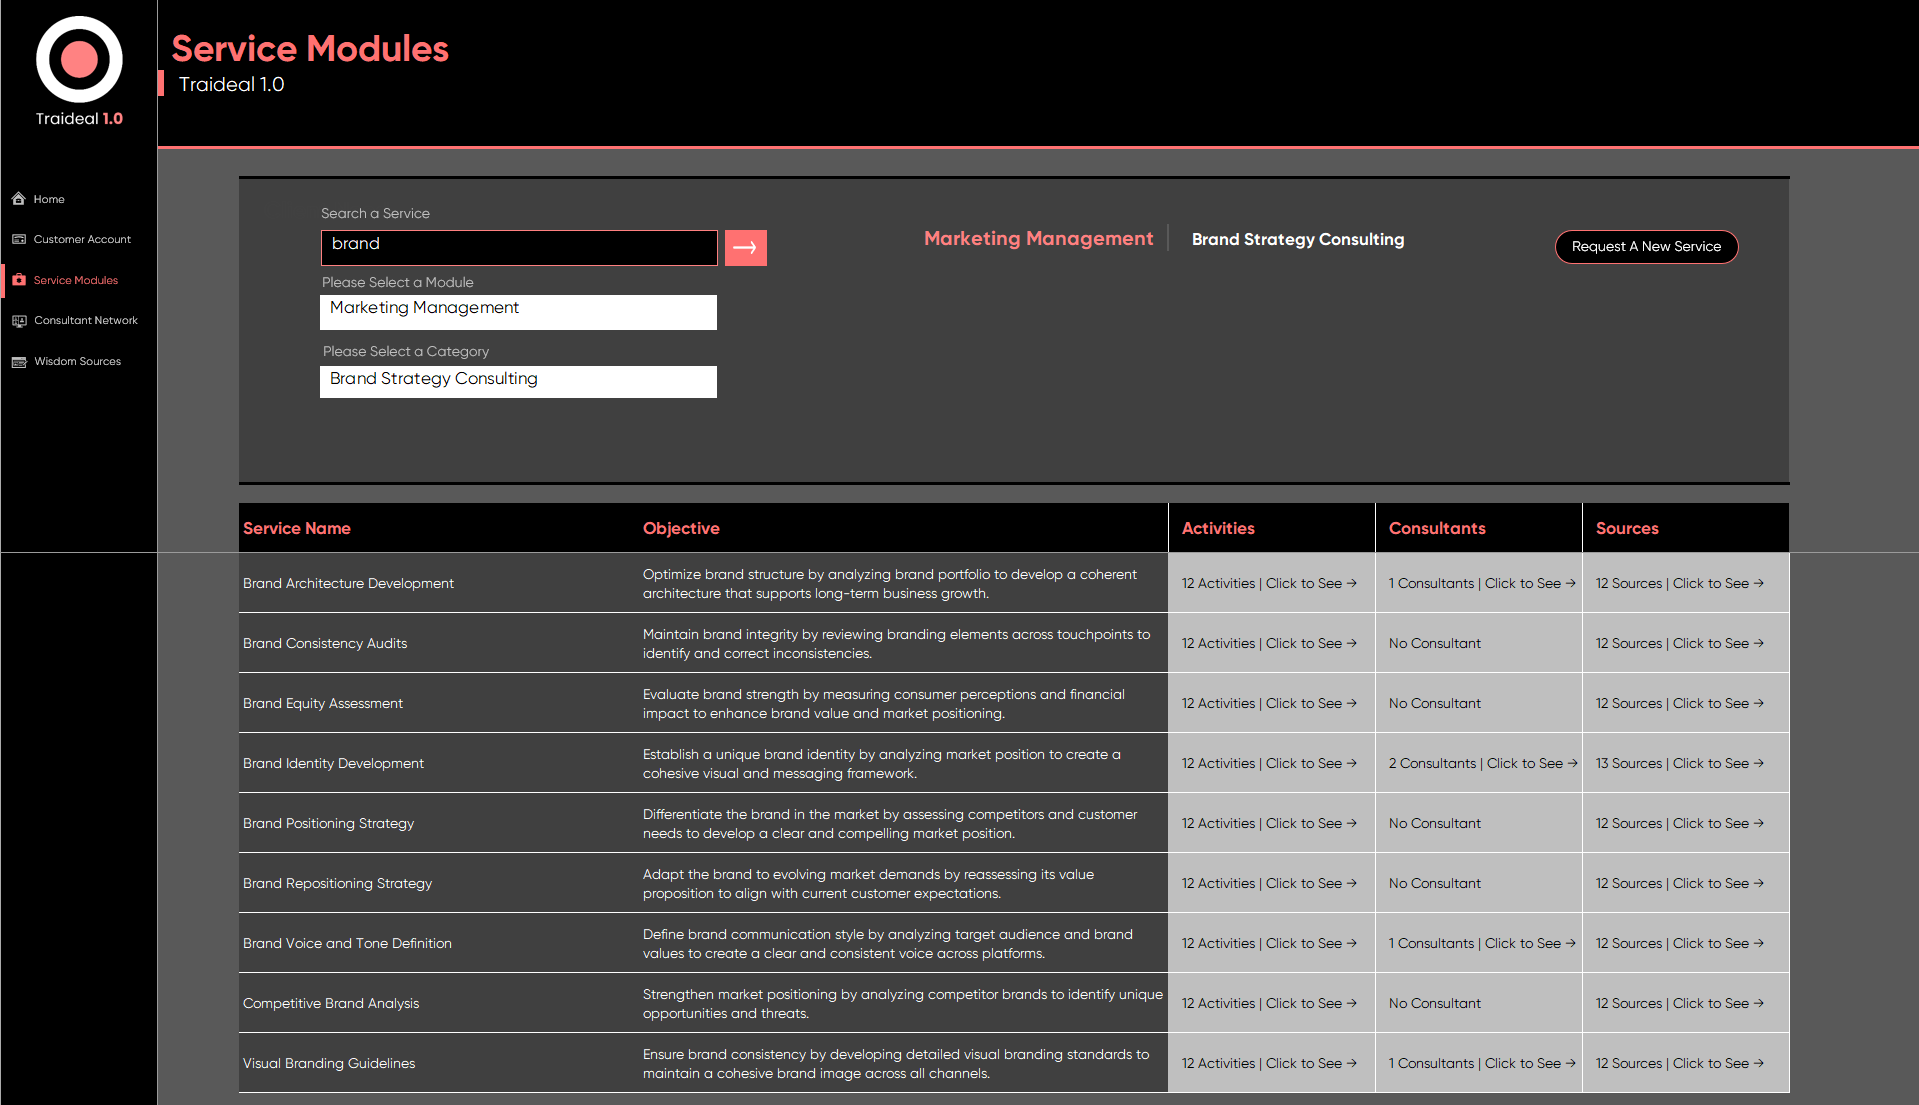Click the Search a Service input field
The height and width of the screenshot is (1105, 1919).
(x=518, y=247)
